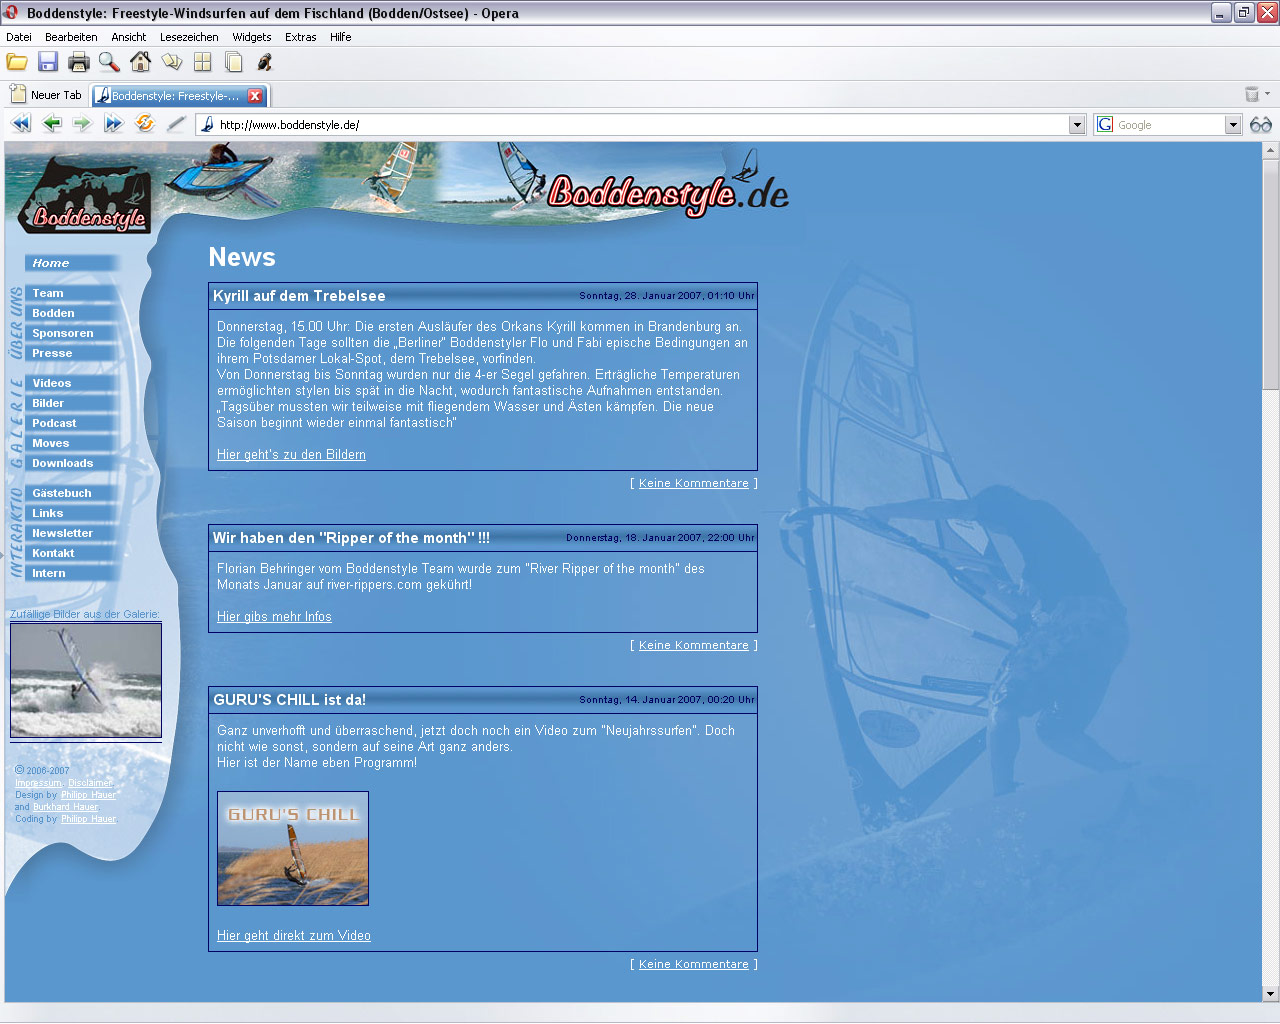Click the Google search engine icon
The width and height of the screenshot is (1280, 1024).
(1105, 125)
